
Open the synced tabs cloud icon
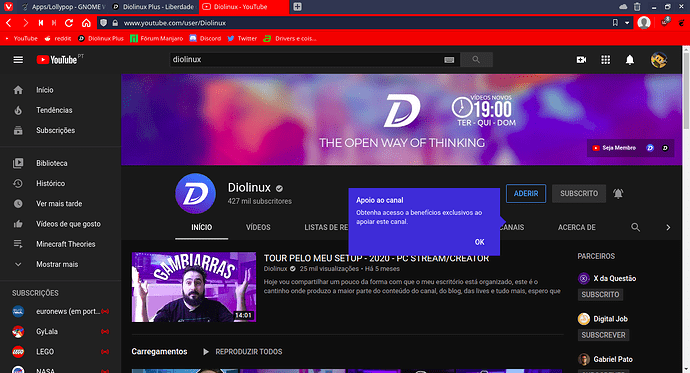(623, 7)
